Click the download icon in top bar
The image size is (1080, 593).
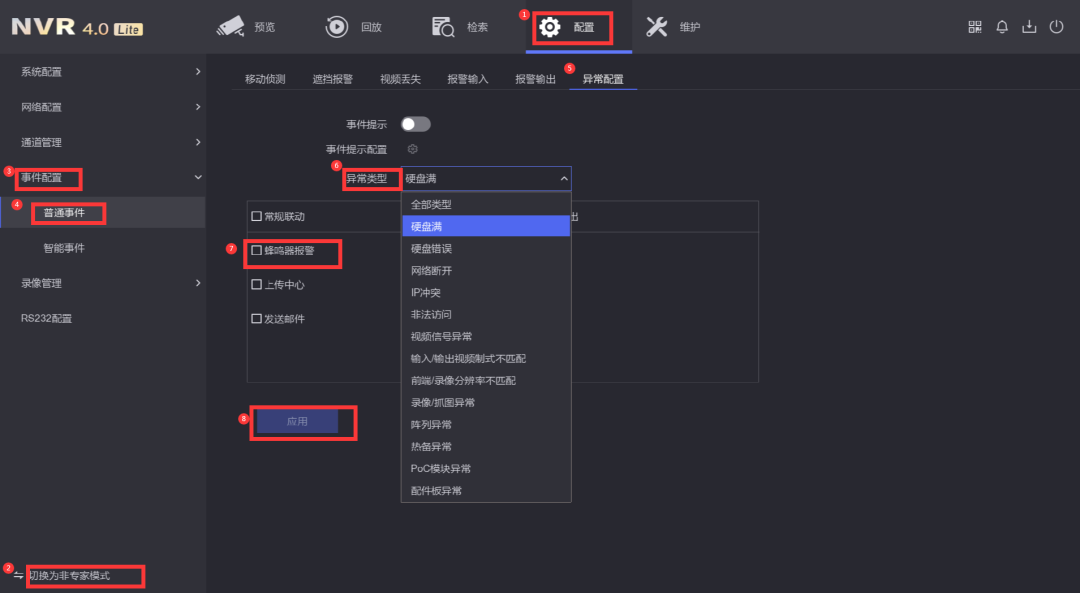(x=1029, y=27)
